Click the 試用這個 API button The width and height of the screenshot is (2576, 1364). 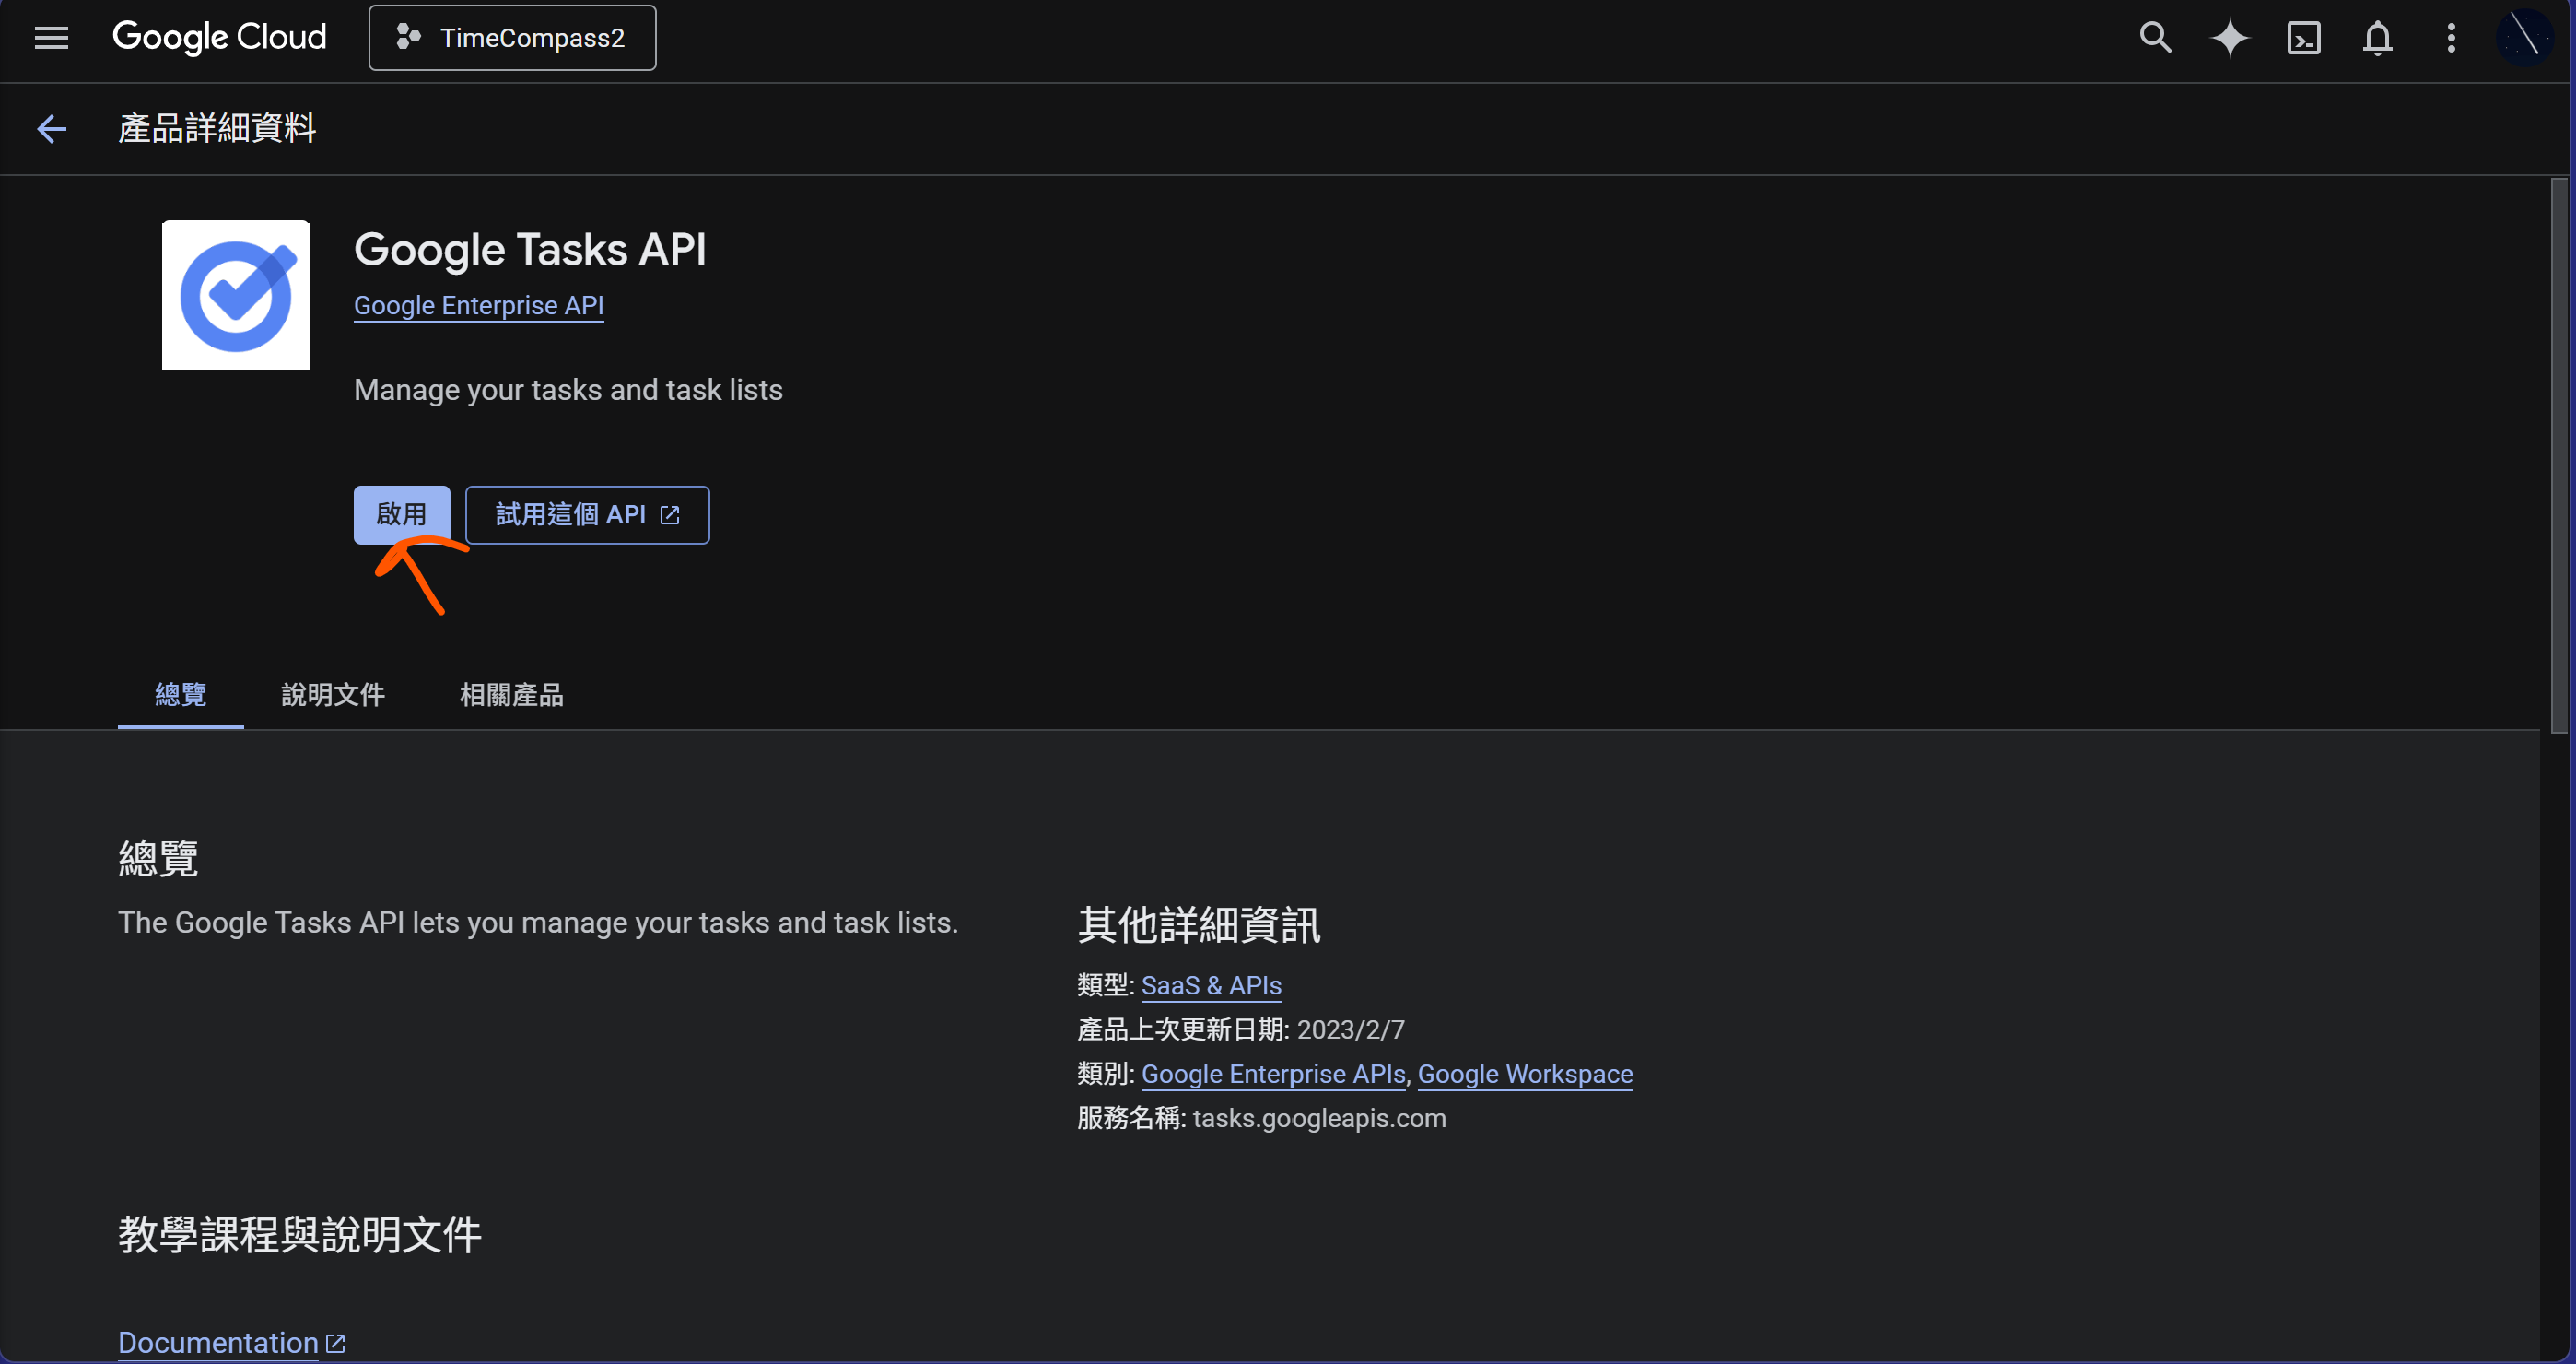pyautogui.click(x=587, y=514)
